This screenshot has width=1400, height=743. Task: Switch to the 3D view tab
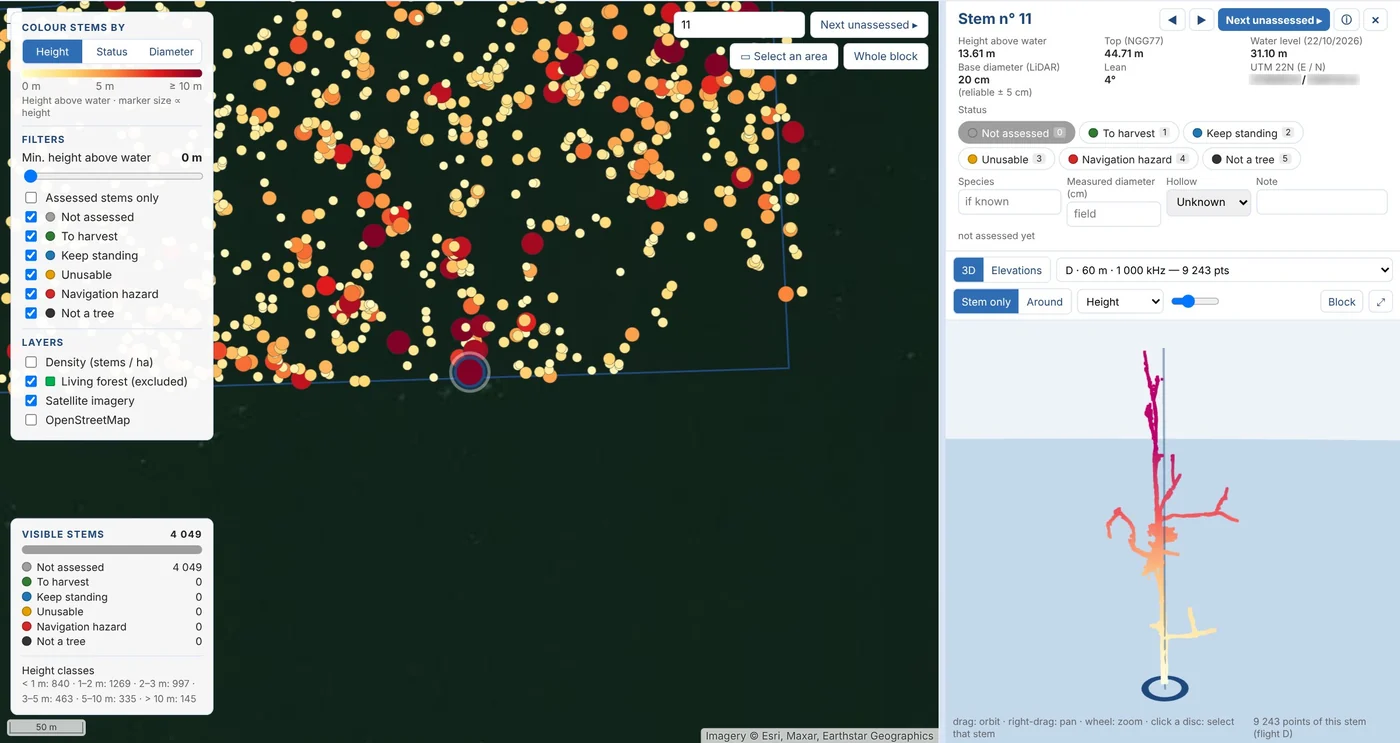click(x=968, y=270)
